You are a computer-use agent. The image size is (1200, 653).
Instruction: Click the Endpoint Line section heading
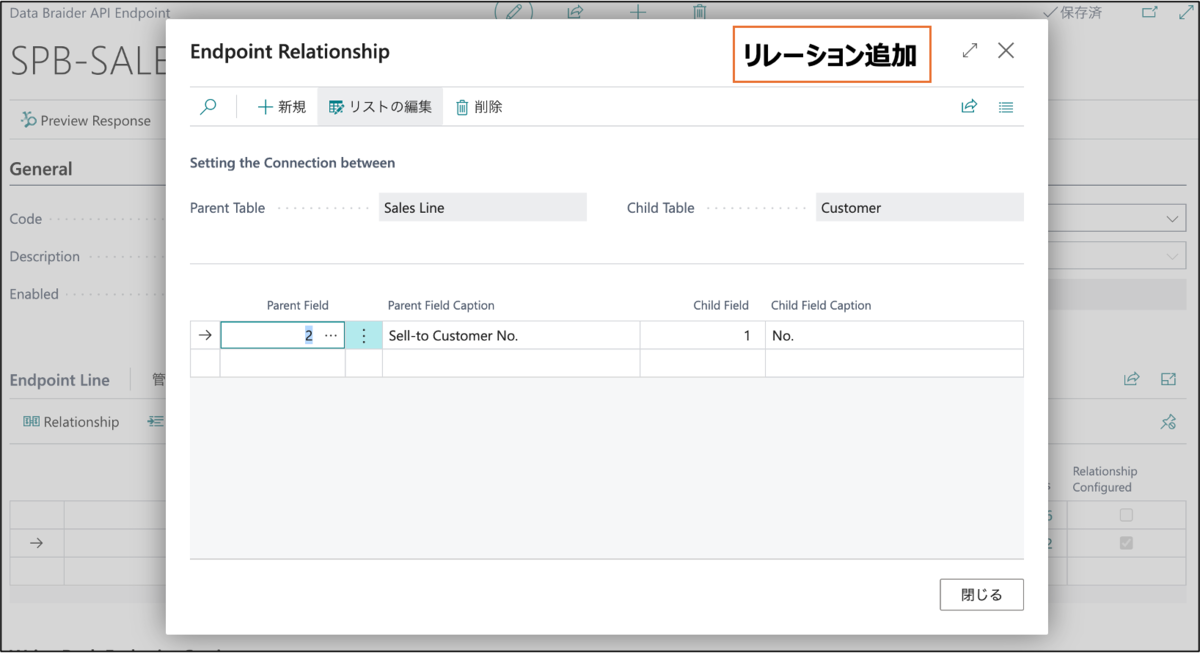(60, 380)
